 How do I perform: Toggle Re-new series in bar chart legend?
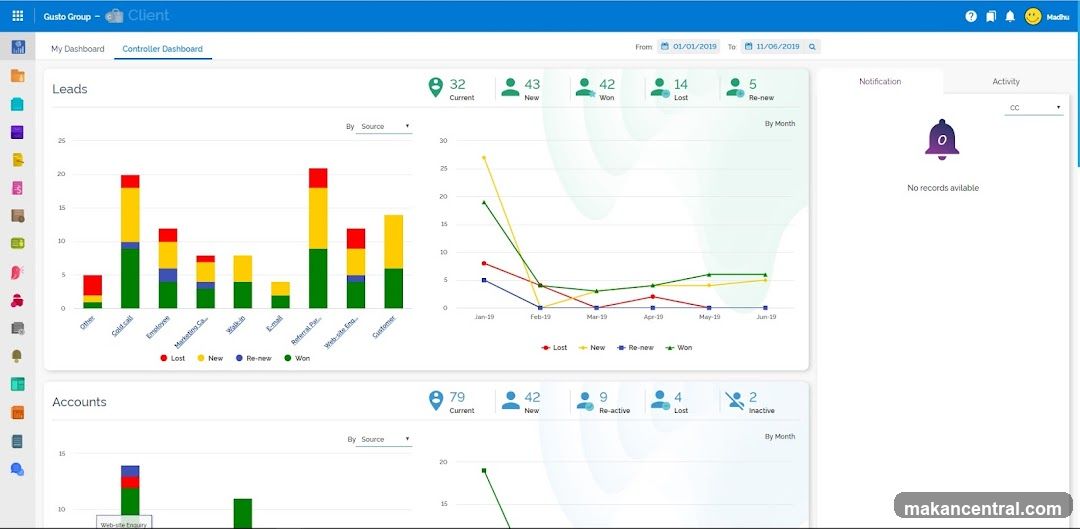tap(253, 358)
